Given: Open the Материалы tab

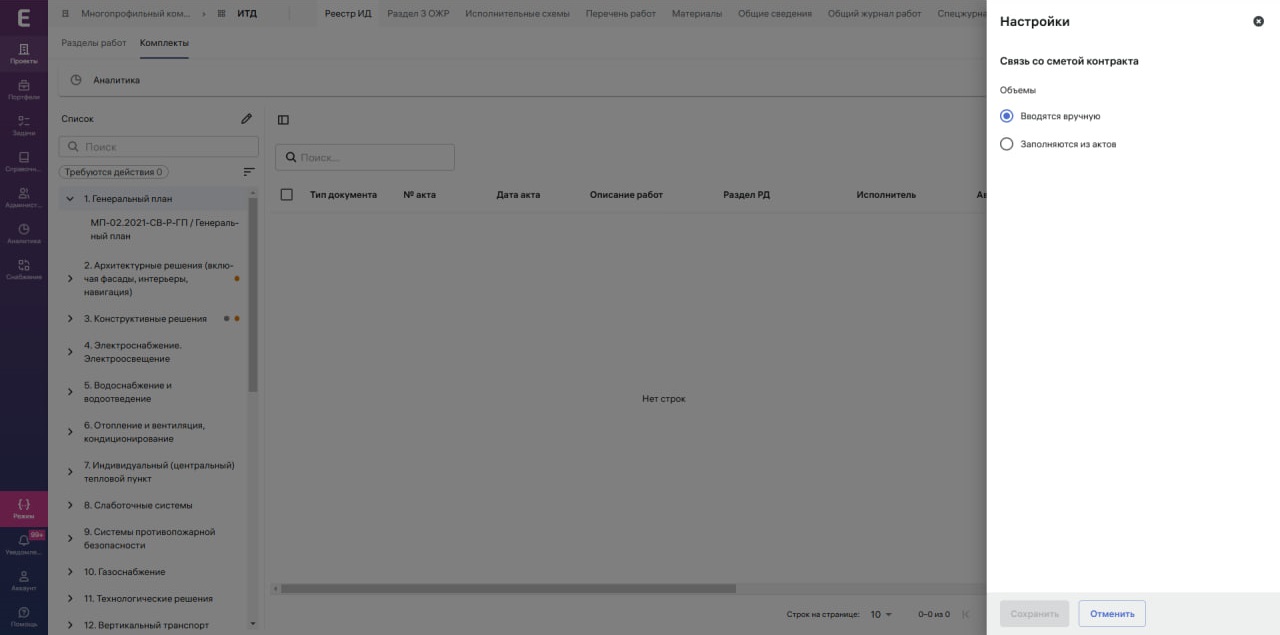Looking at the screenshot, I should [x=697, y=14].
